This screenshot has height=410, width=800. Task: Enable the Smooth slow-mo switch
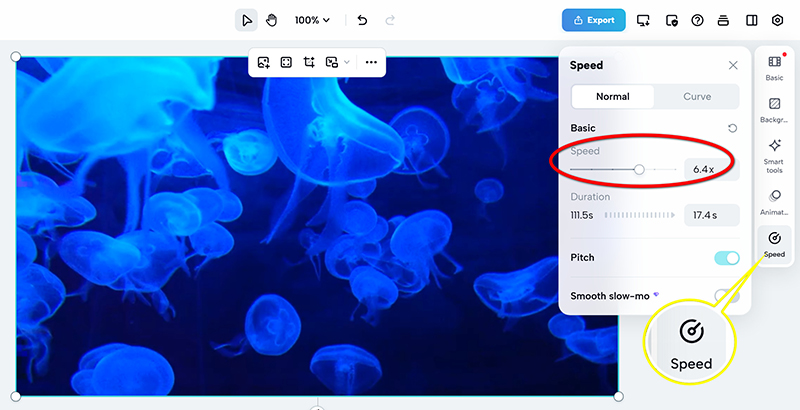(x=726, y=296)
